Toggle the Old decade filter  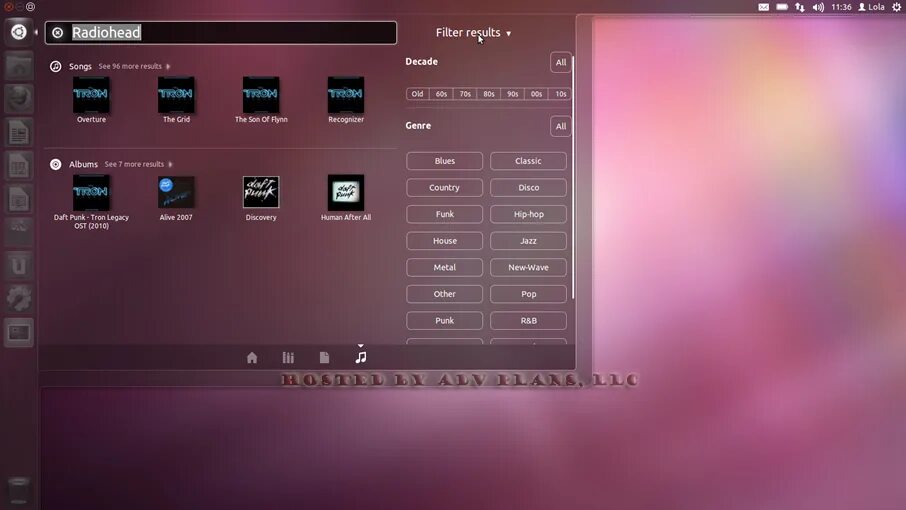click(417, 94)
